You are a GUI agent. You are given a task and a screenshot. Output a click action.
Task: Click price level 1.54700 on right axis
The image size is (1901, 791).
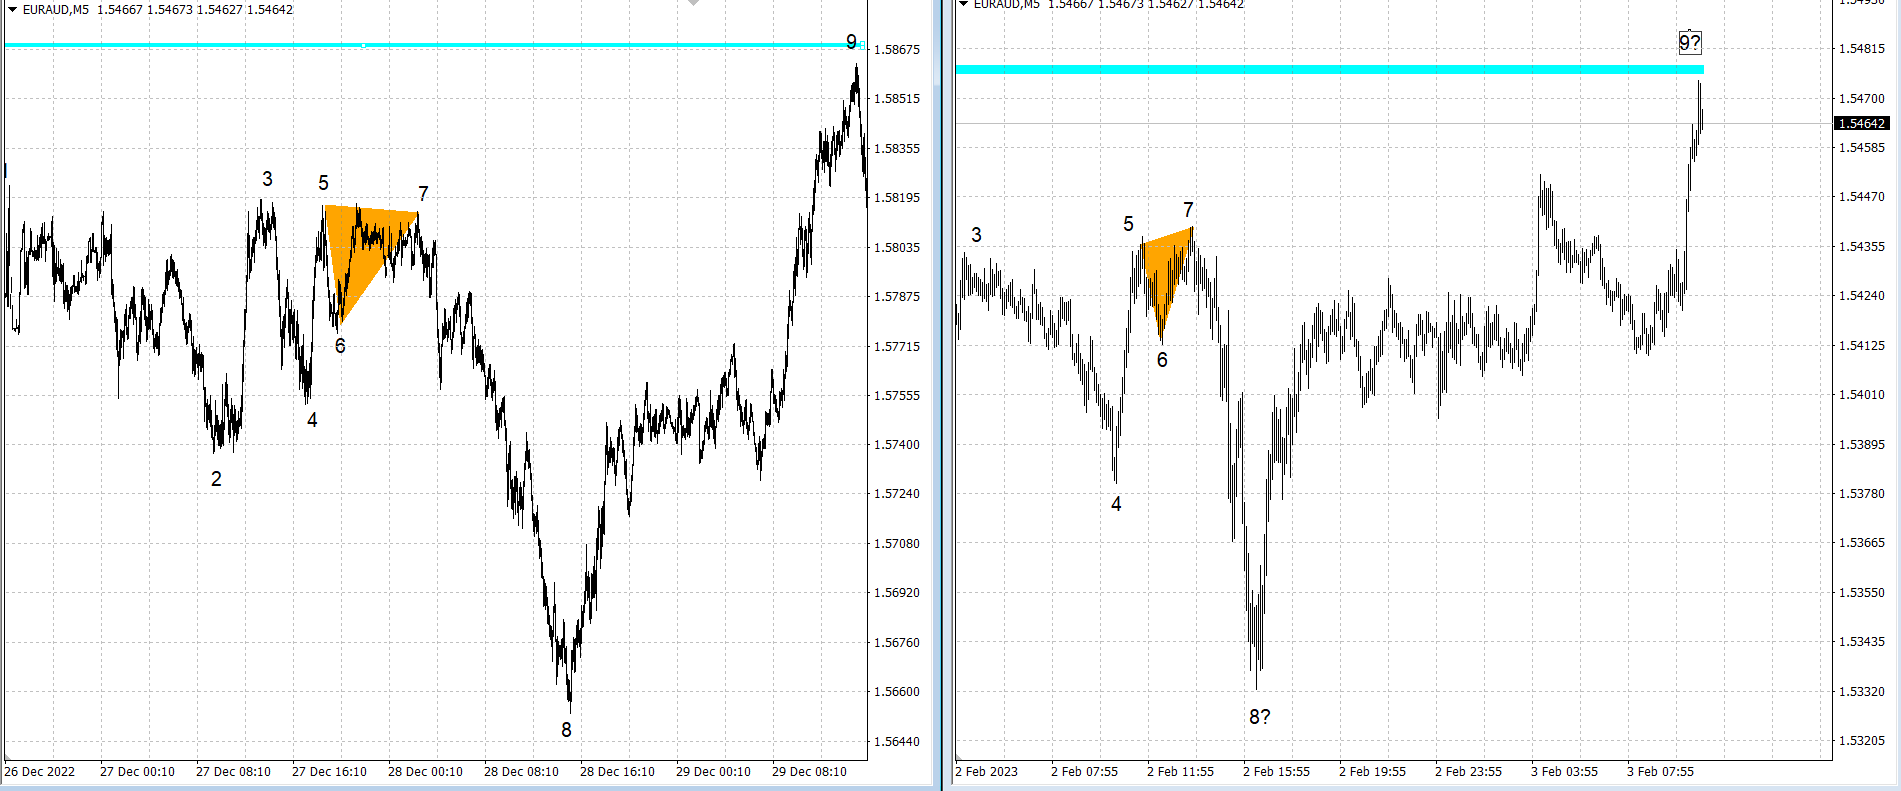coord(1862,98)
